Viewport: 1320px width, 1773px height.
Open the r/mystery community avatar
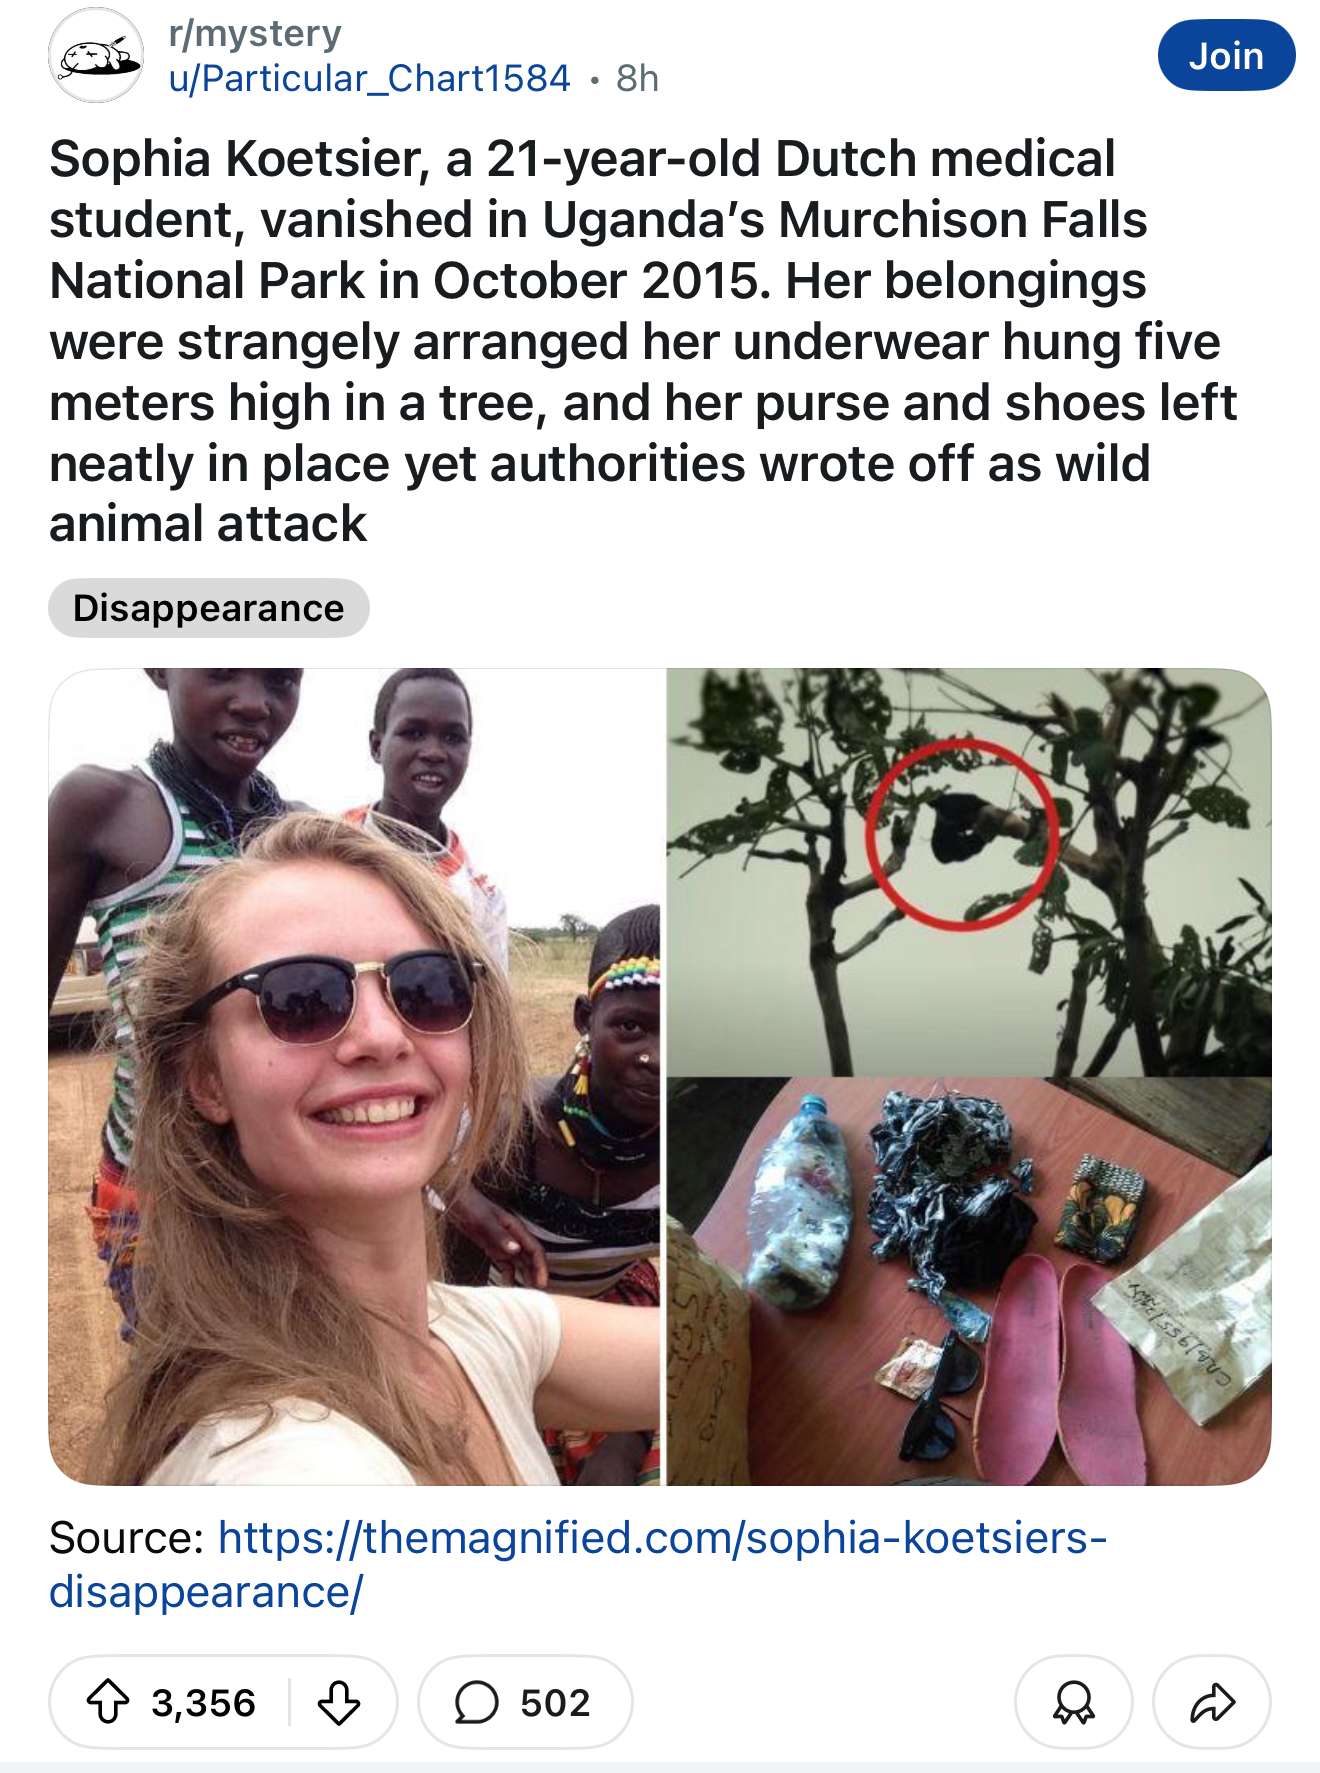click(96, 56)
